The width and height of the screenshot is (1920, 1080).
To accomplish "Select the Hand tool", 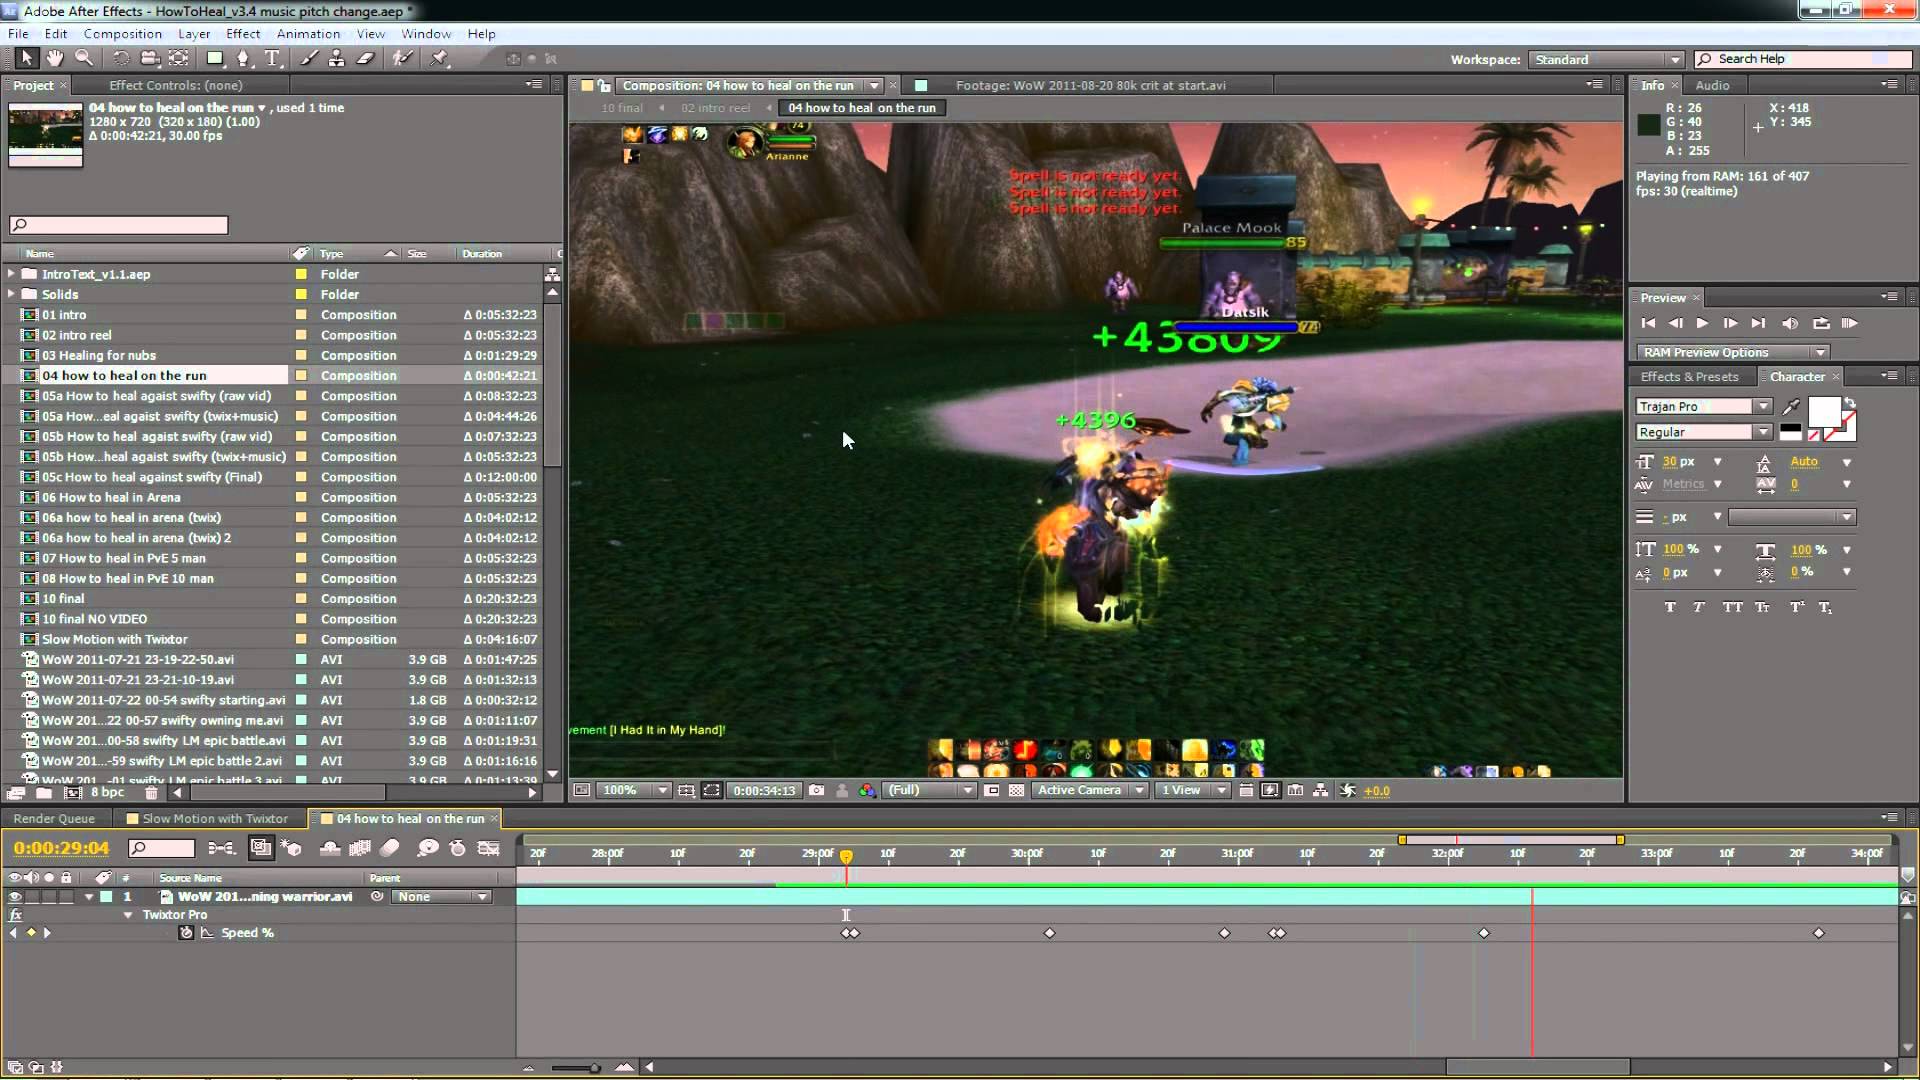I will click(x=55, y=59).
